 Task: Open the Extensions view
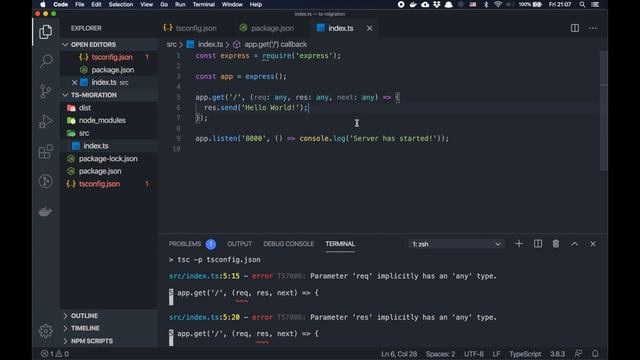tap(46, 151)
